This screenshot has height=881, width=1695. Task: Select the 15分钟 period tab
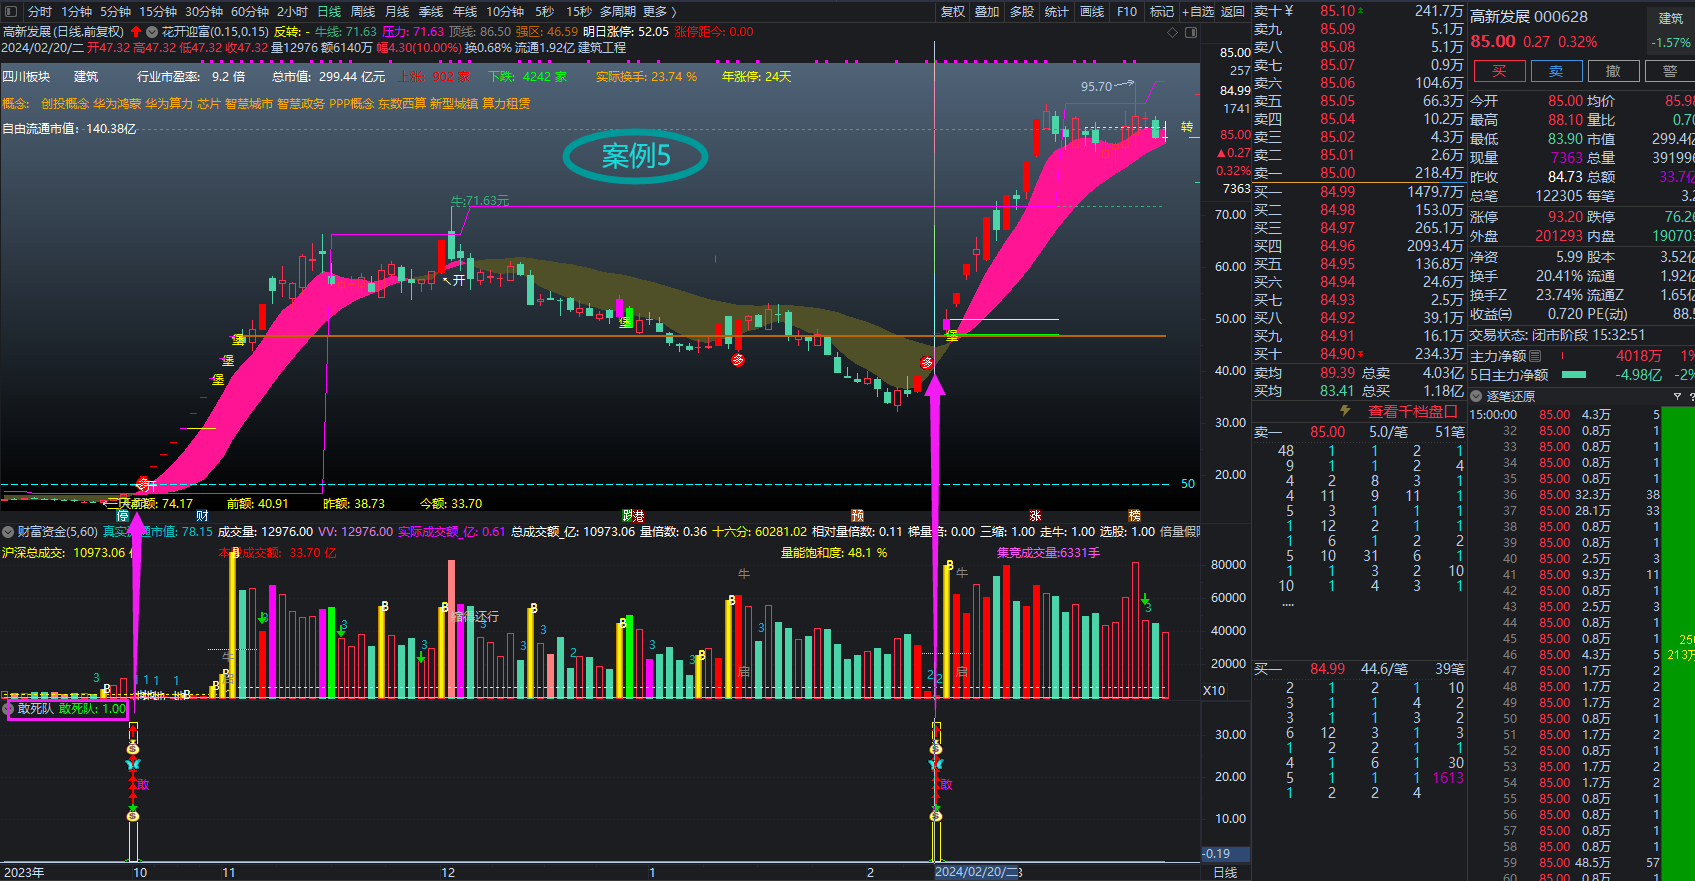[x=157, y=12]
